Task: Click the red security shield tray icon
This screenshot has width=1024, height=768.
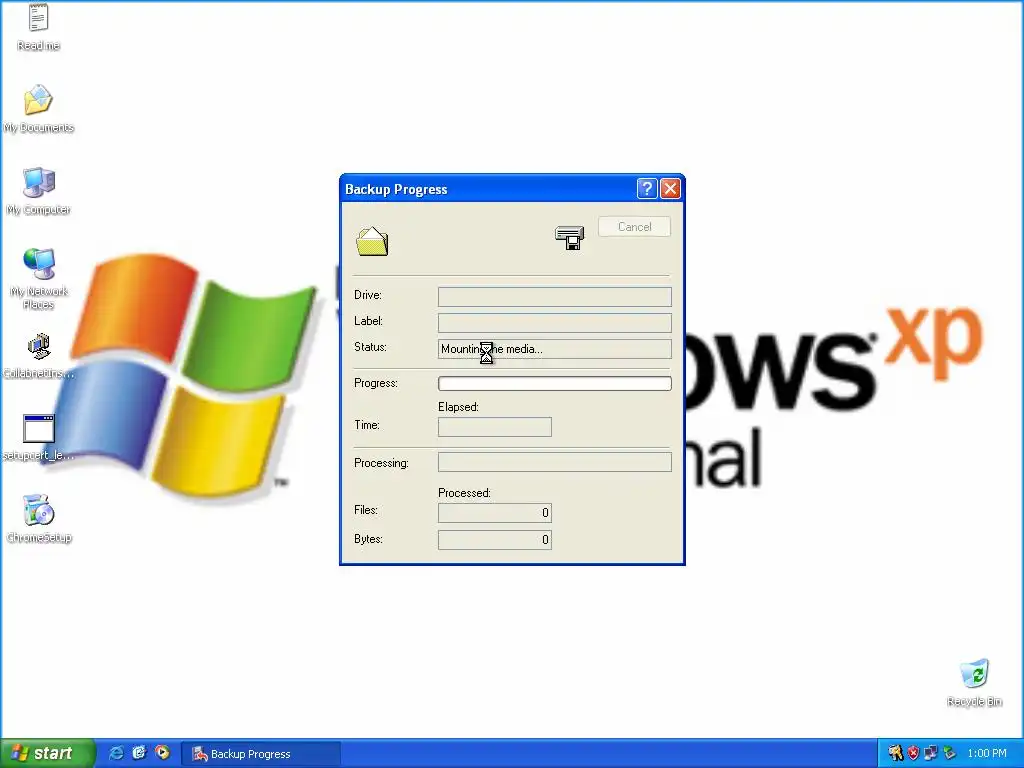Action: pyautogui.click(x=913, y=753)
